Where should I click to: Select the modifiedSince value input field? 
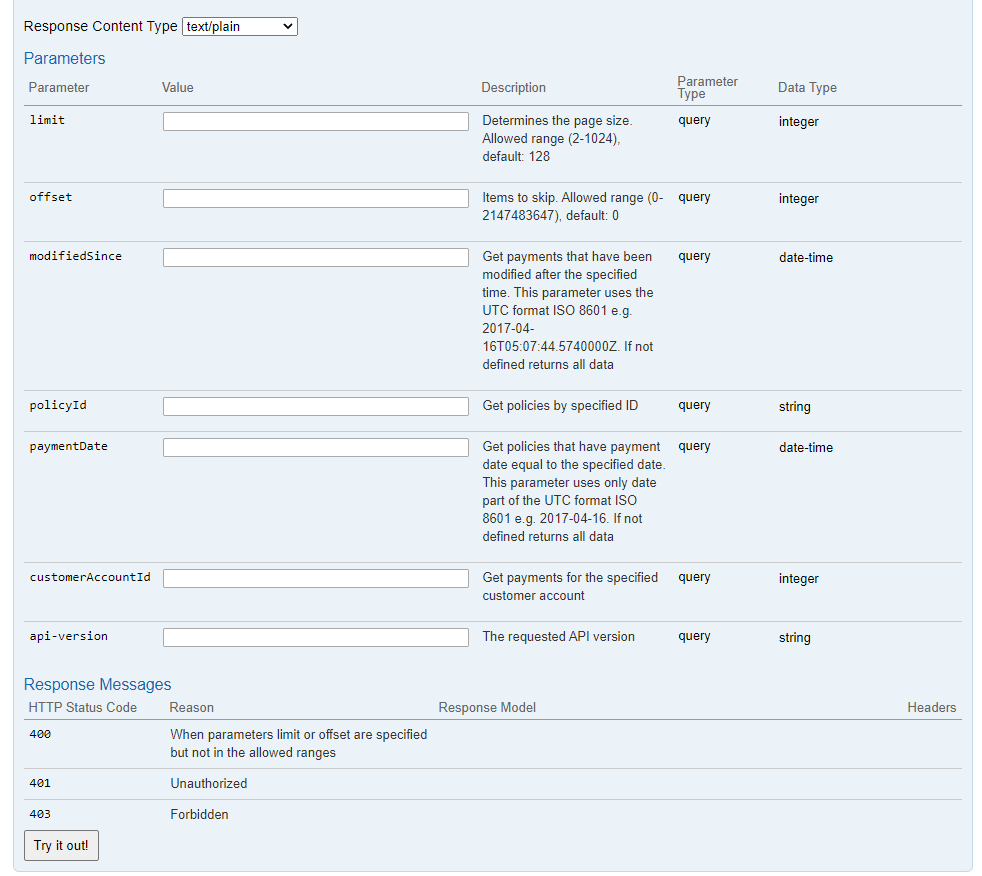315,257
